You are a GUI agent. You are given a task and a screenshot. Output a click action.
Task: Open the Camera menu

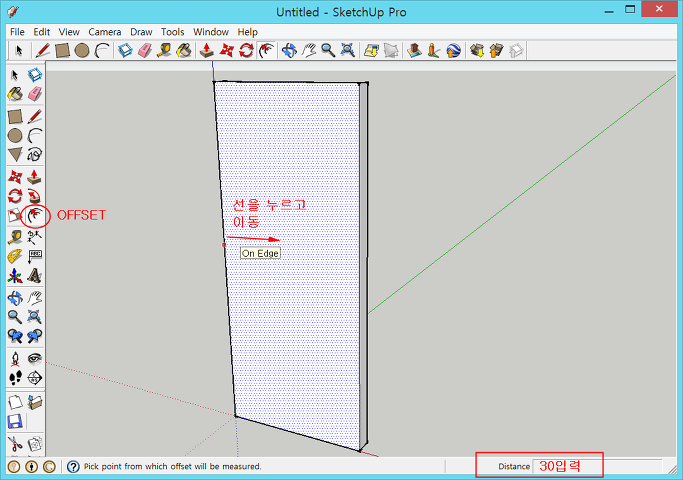pos(105,32)
